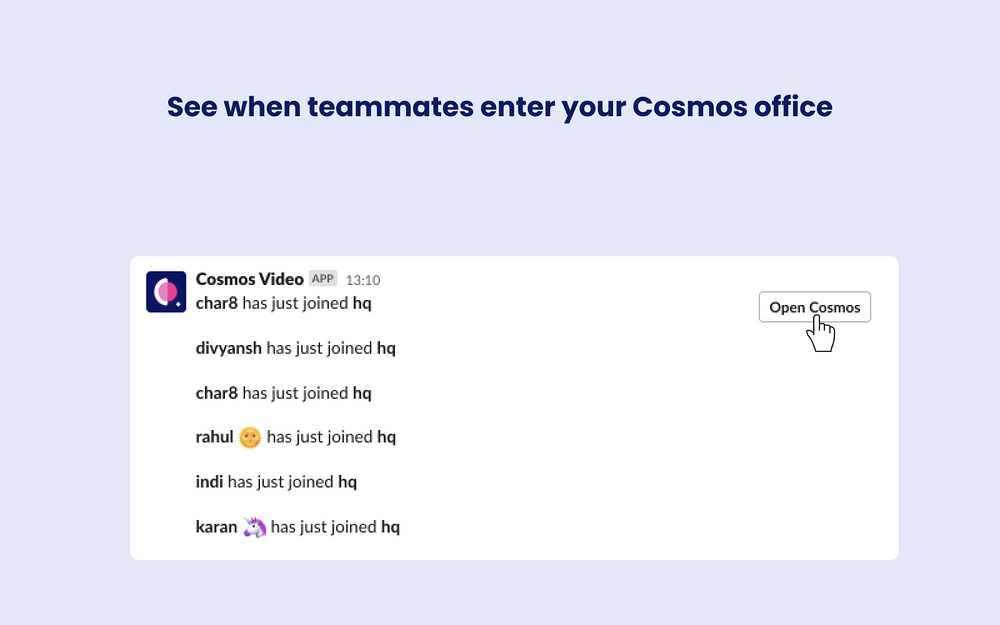Image resolution: width=1000 pixels, height=625 pixels.
Task: Open the indi username
Action: pyautogui.click(x=209, y=482)
